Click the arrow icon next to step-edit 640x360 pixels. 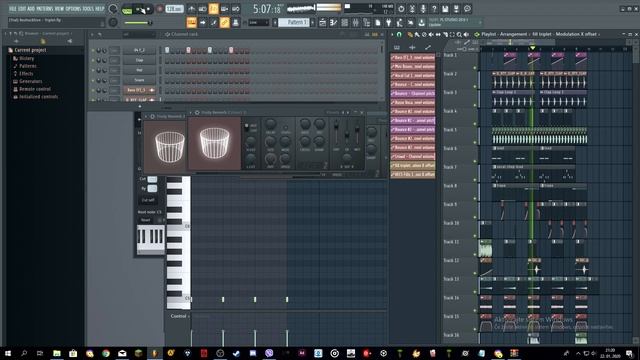202,22
